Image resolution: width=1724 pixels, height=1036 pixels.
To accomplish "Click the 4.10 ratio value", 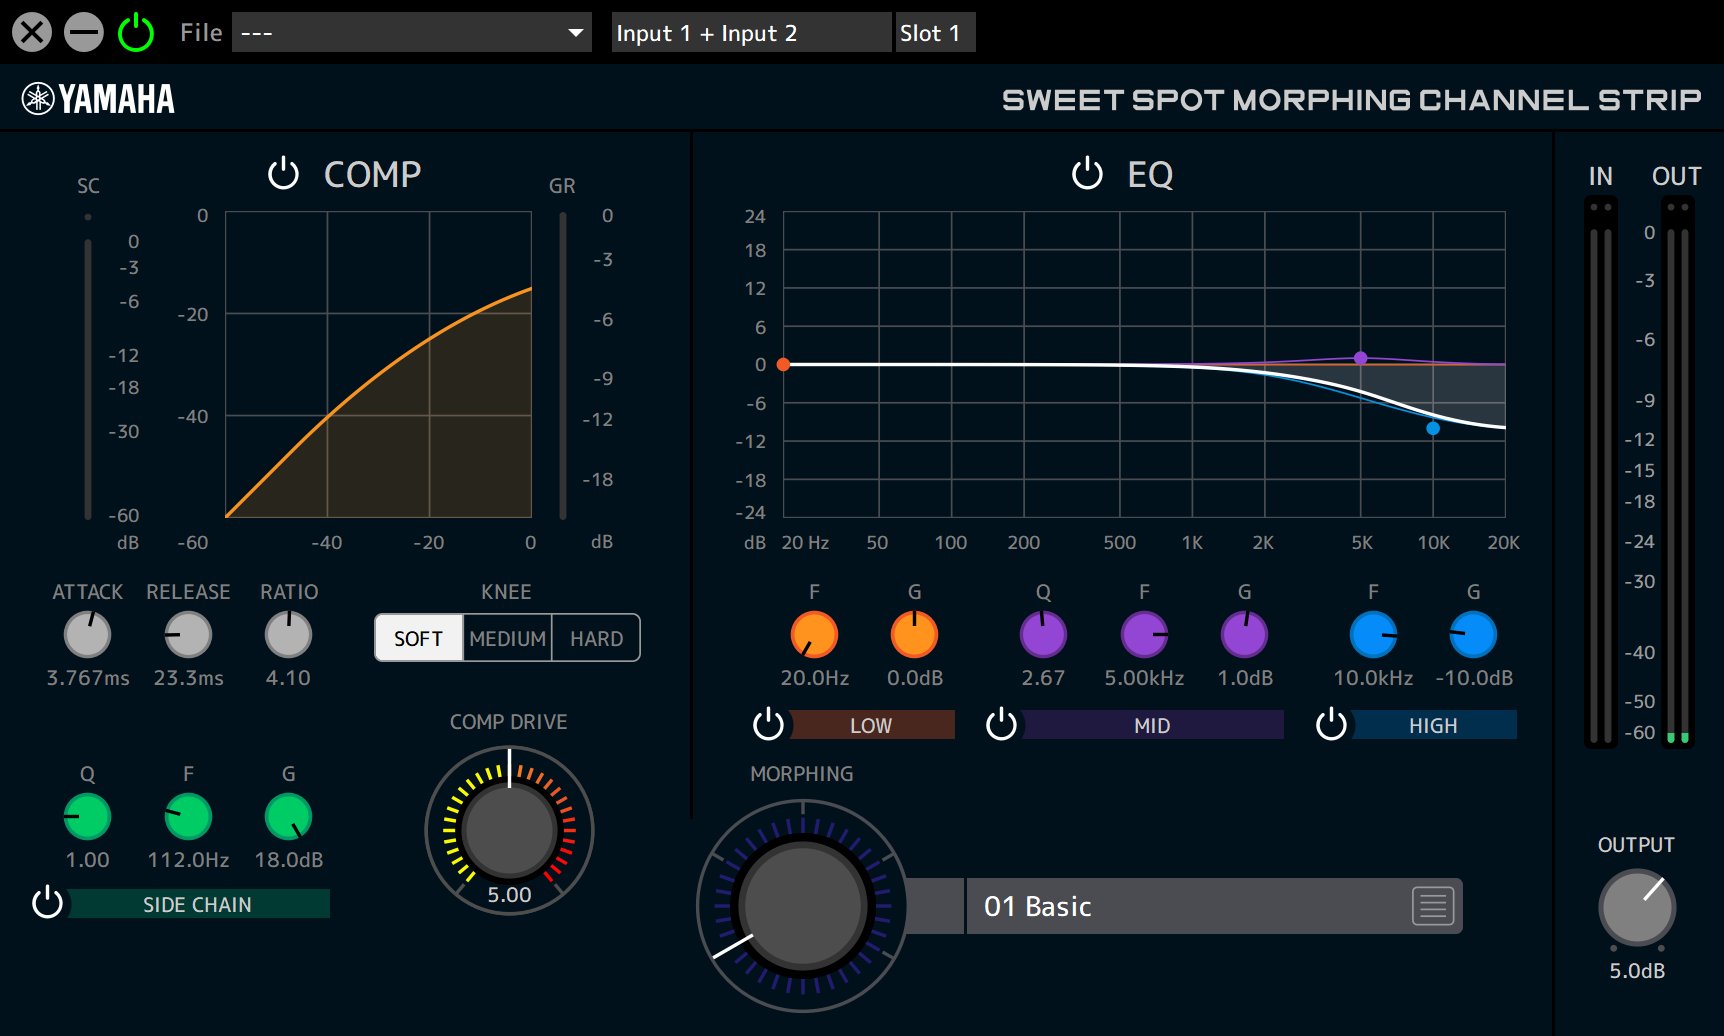I will point(288,678).
